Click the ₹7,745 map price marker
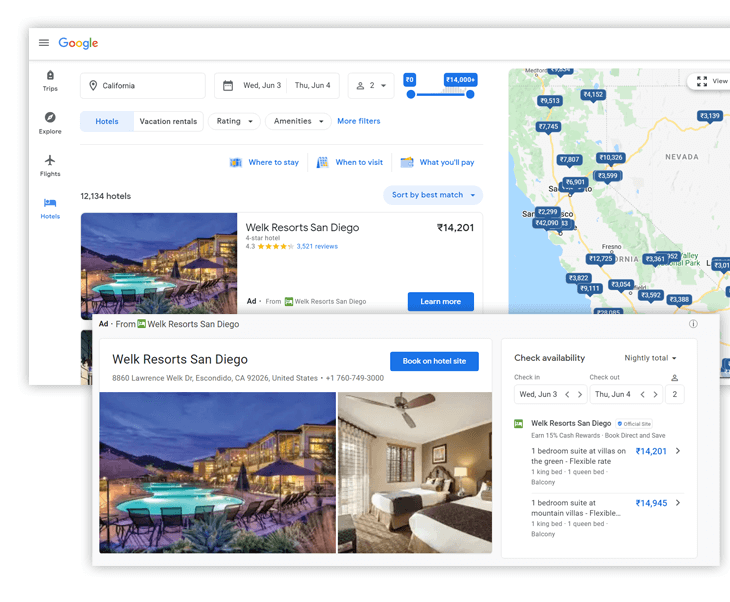 tap(548, 127)
